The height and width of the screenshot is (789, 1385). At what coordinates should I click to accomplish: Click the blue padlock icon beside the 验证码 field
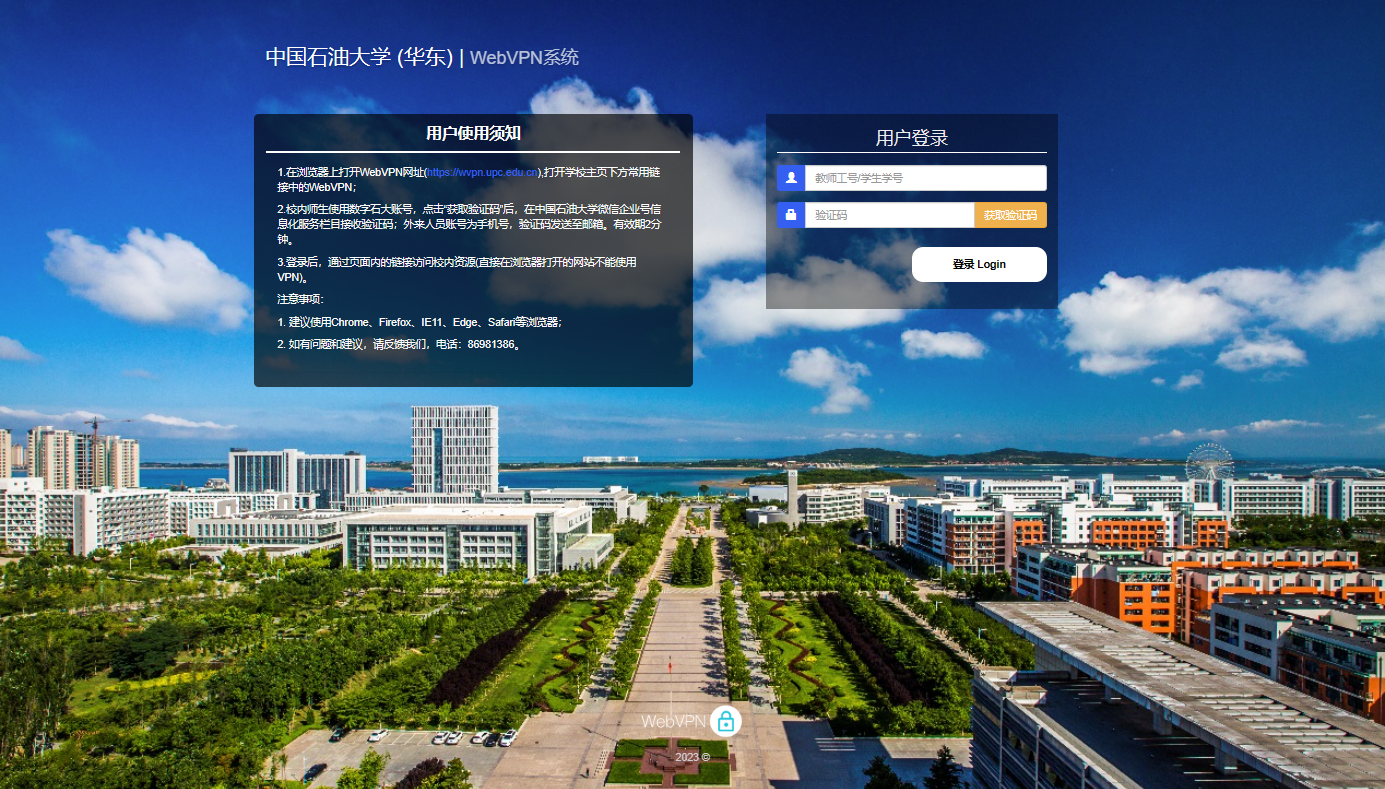pyautogui.click(x=791, y=215)
